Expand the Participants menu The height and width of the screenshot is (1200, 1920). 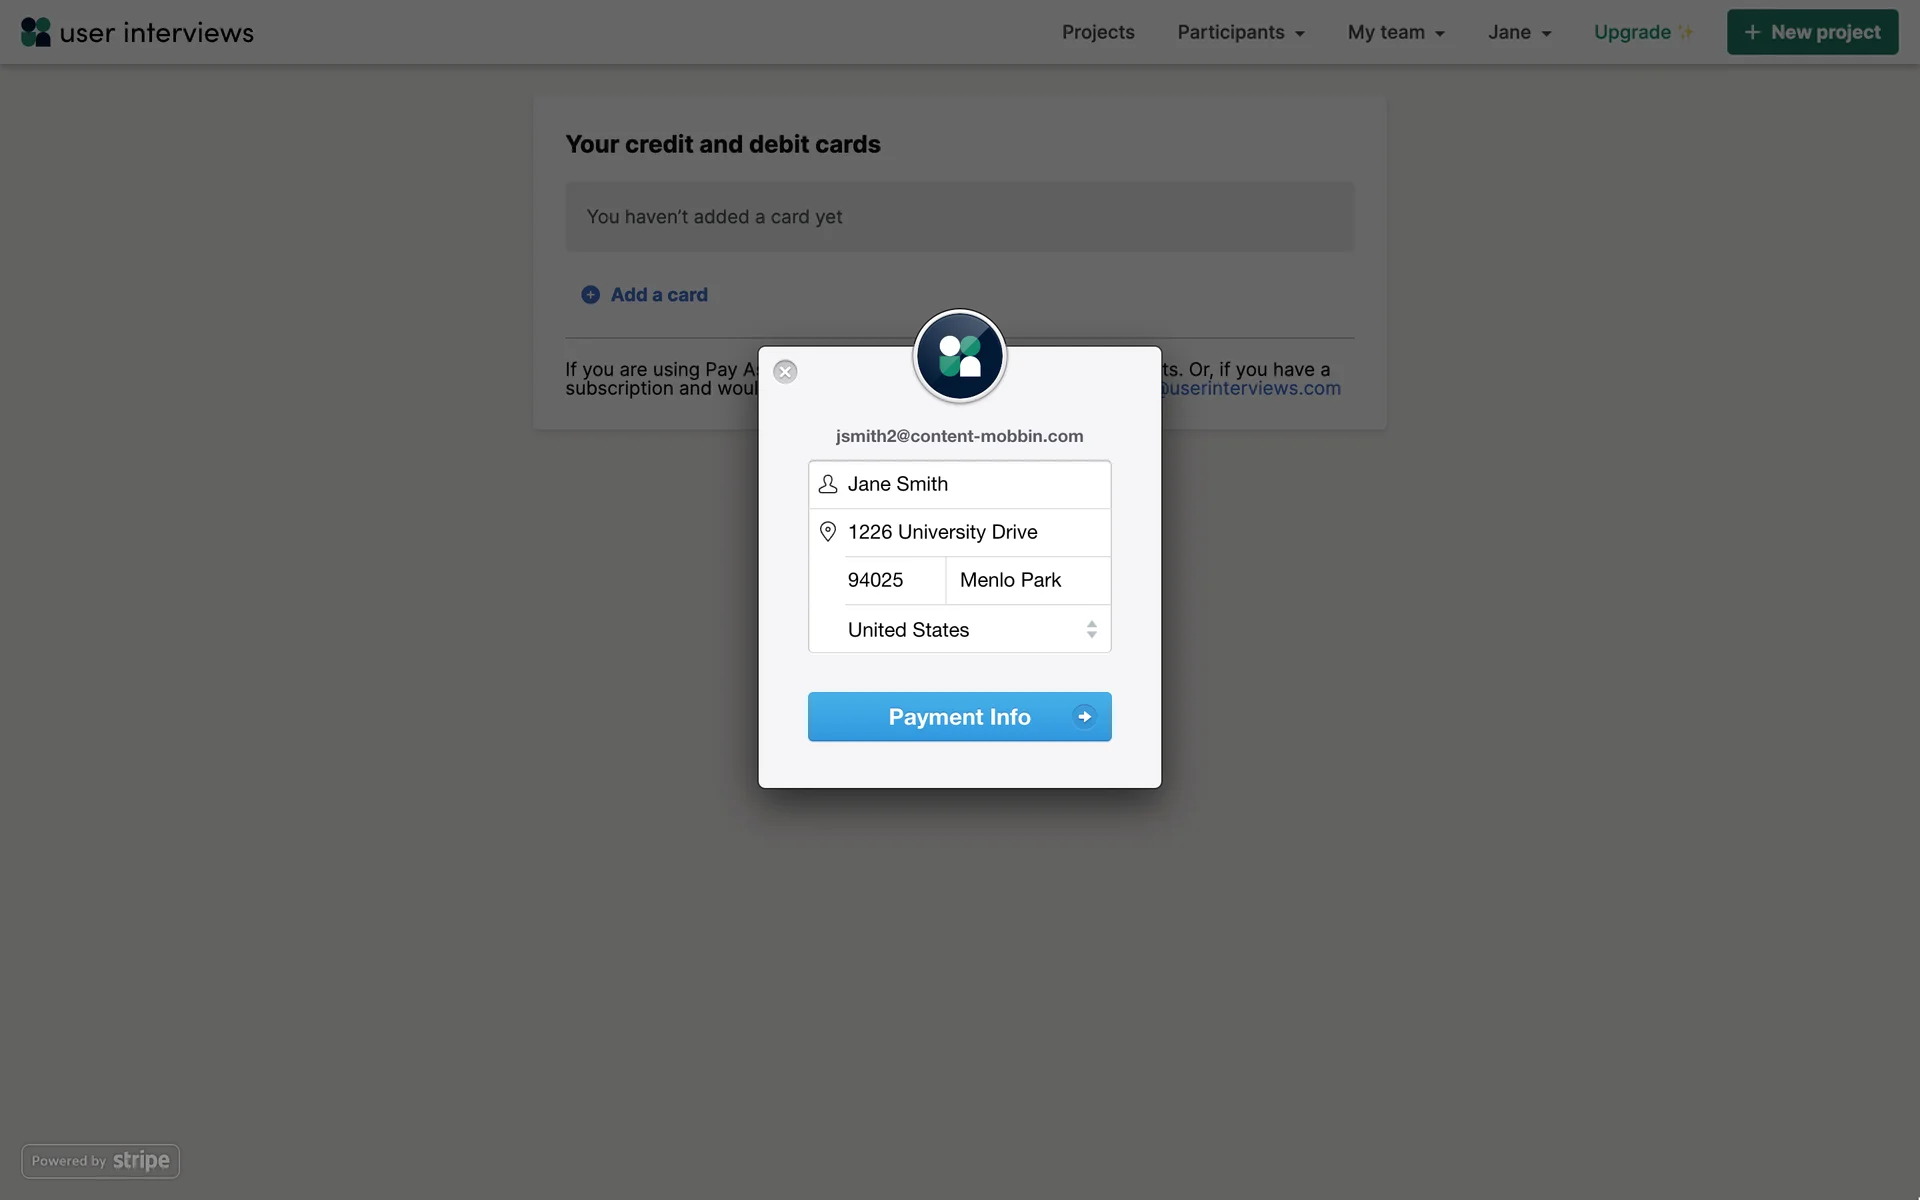point(1241,32)
